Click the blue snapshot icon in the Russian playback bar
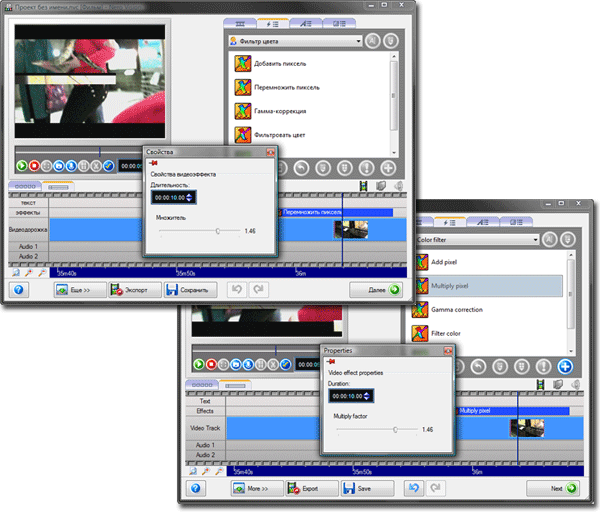 (x=59, y=166)
